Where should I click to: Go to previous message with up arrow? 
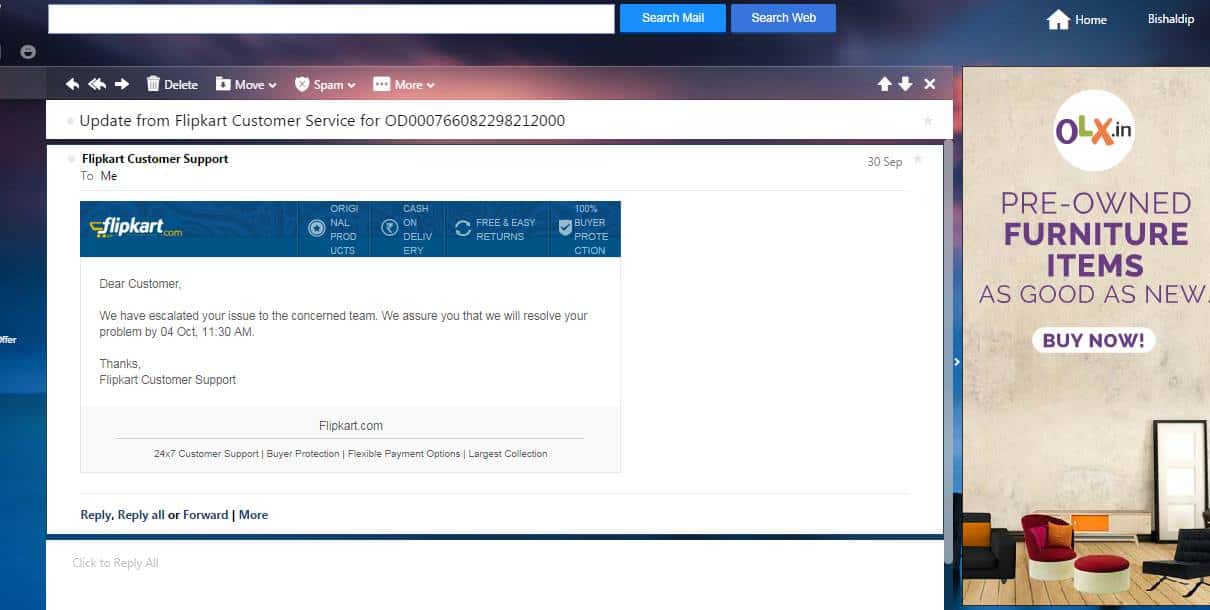point(884,84)
